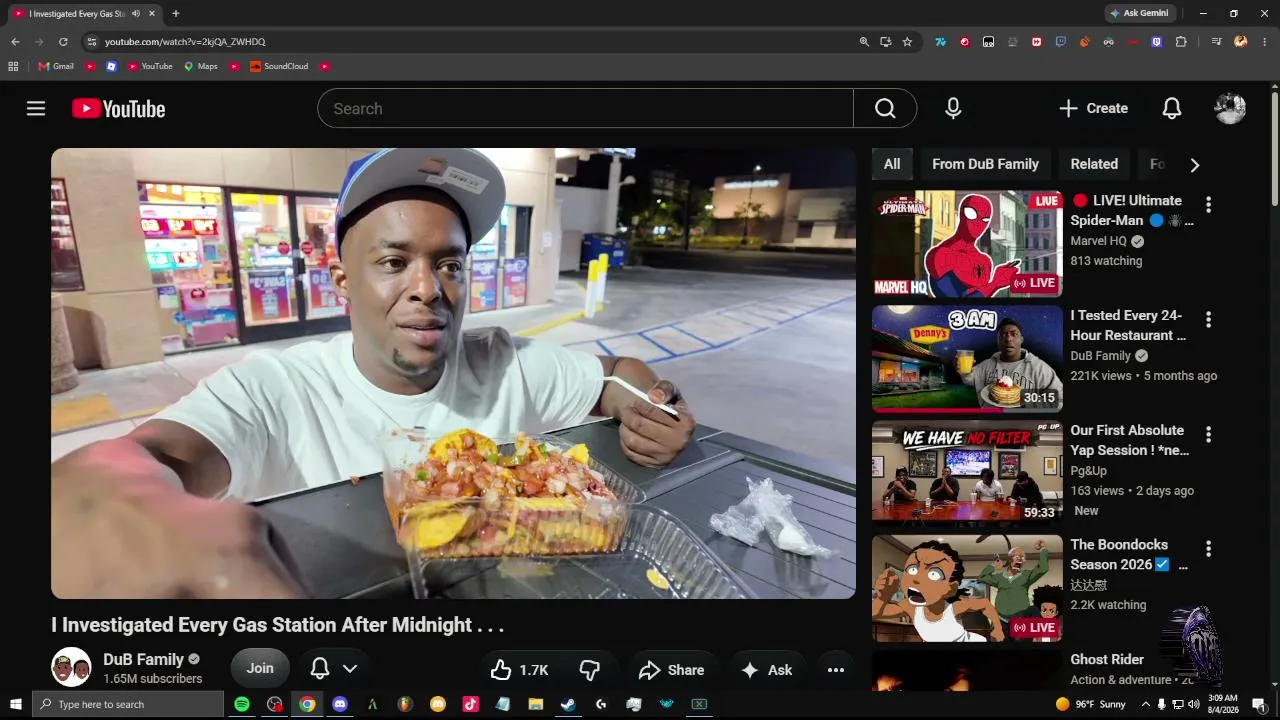Search with your voice microphone icon
Screen dimensions: 1280x720
[x=953, y=108]
